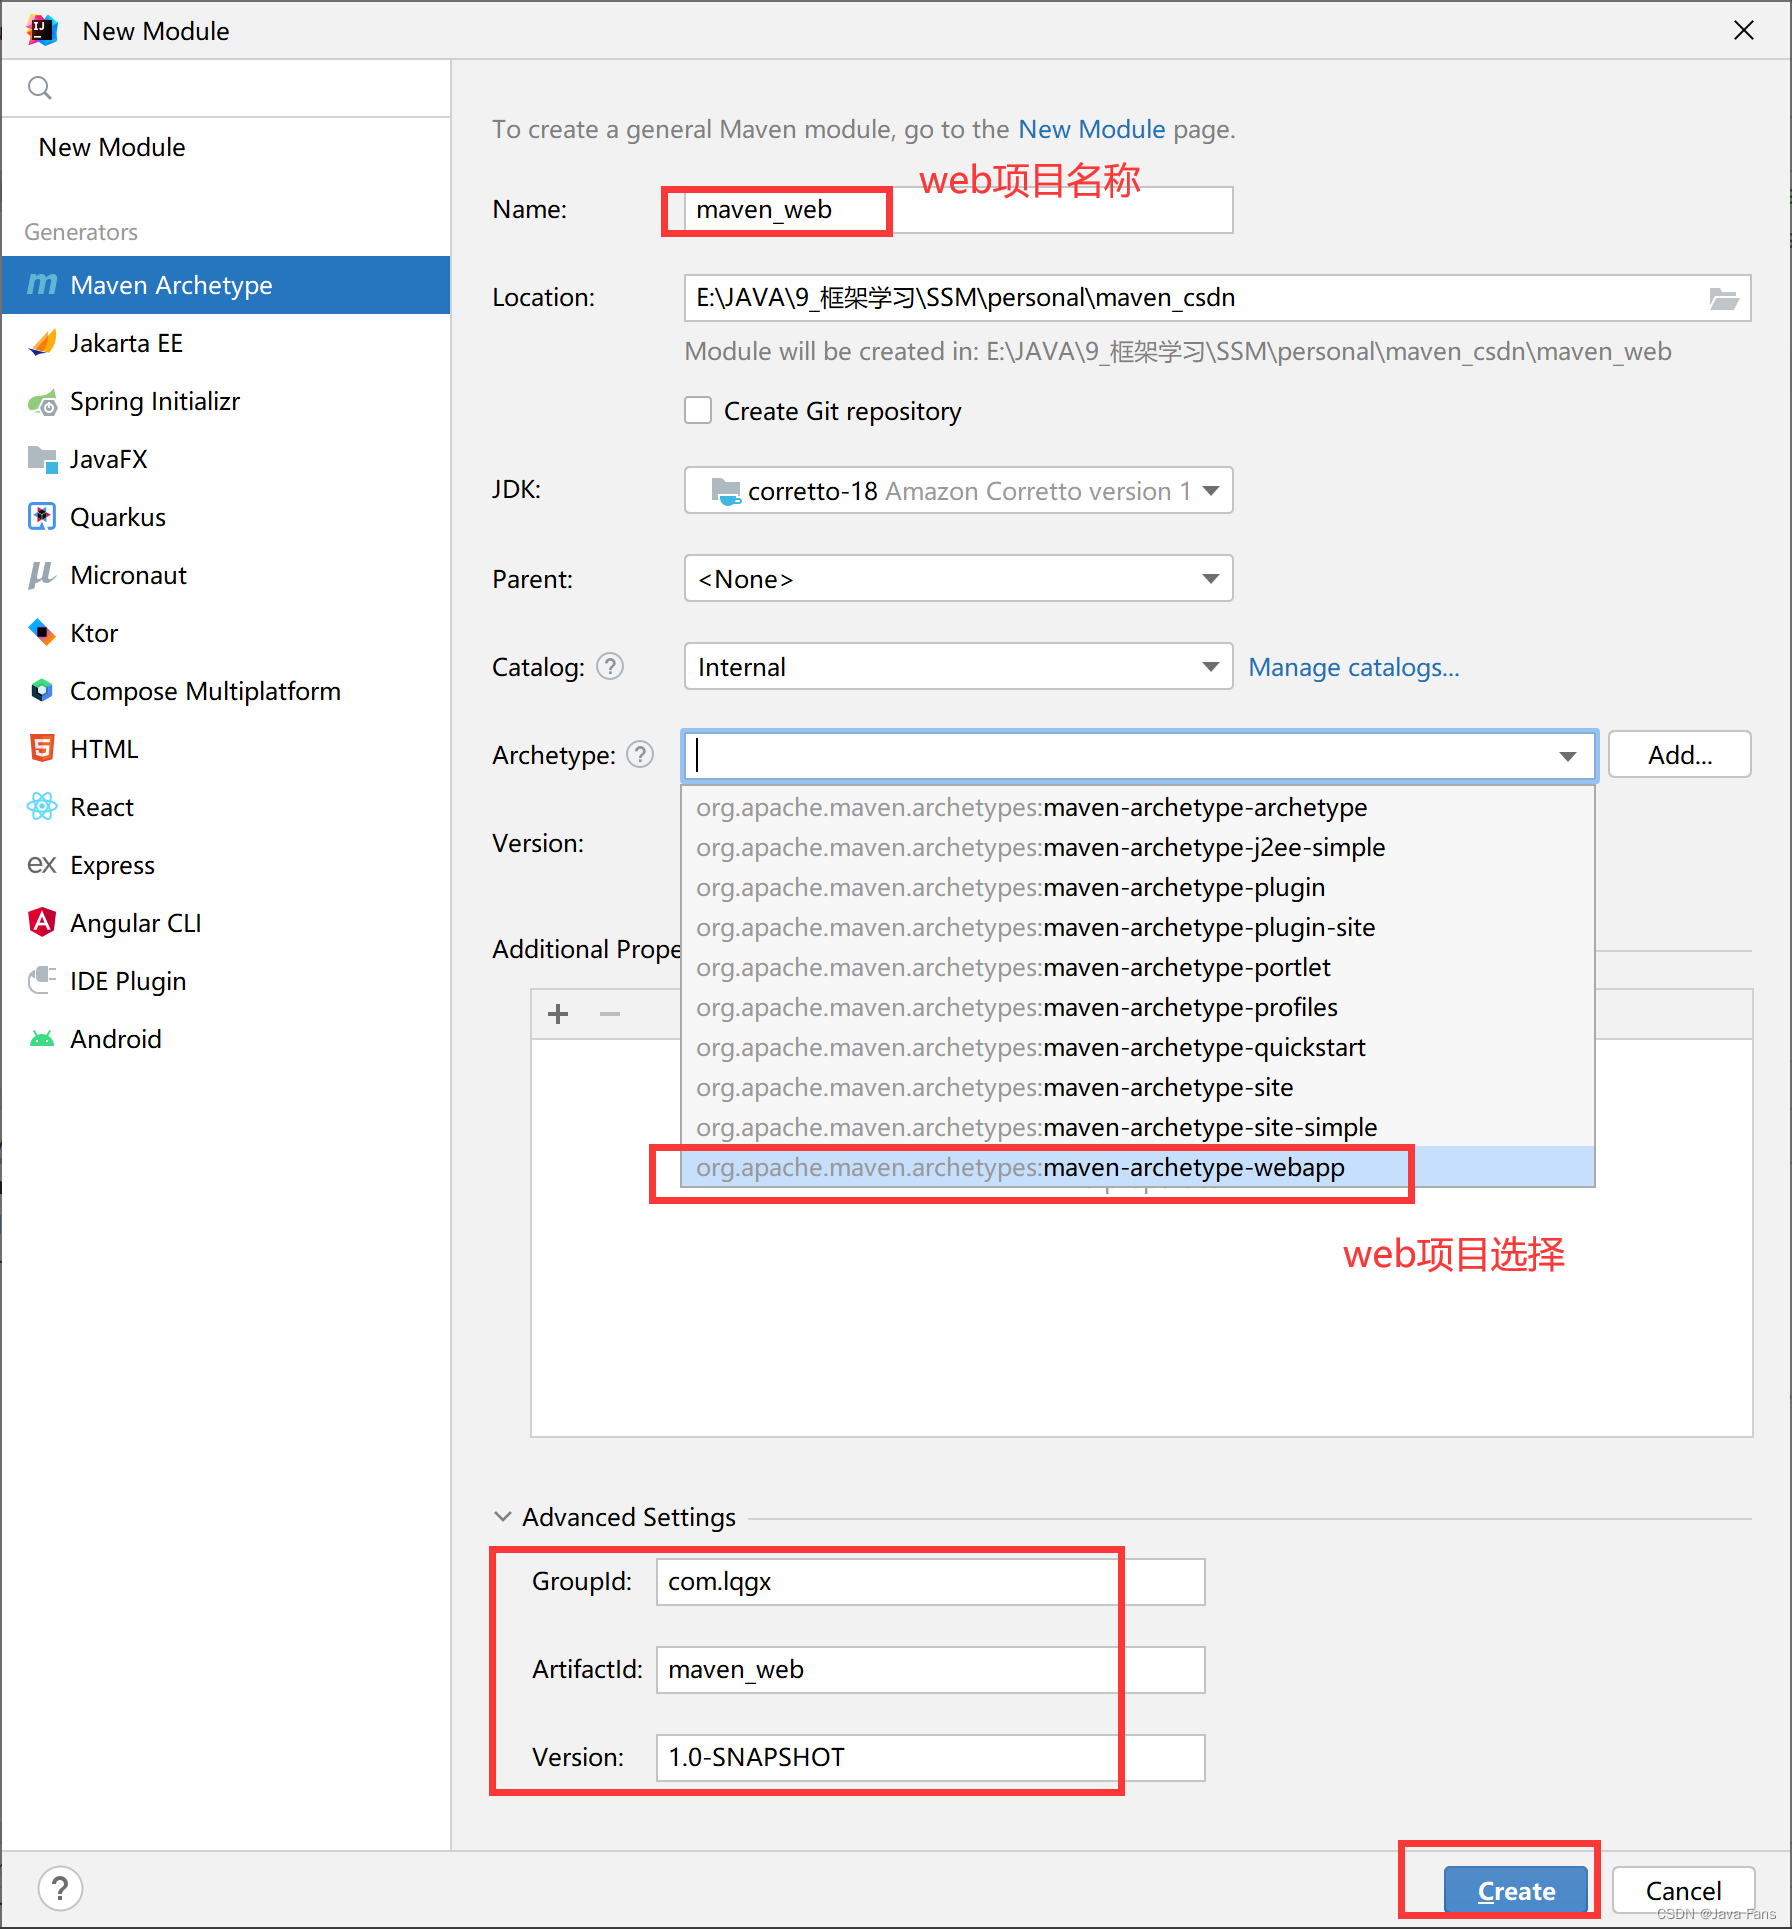
Task: Close the New Module dialog
Action: pos(1744,30)
